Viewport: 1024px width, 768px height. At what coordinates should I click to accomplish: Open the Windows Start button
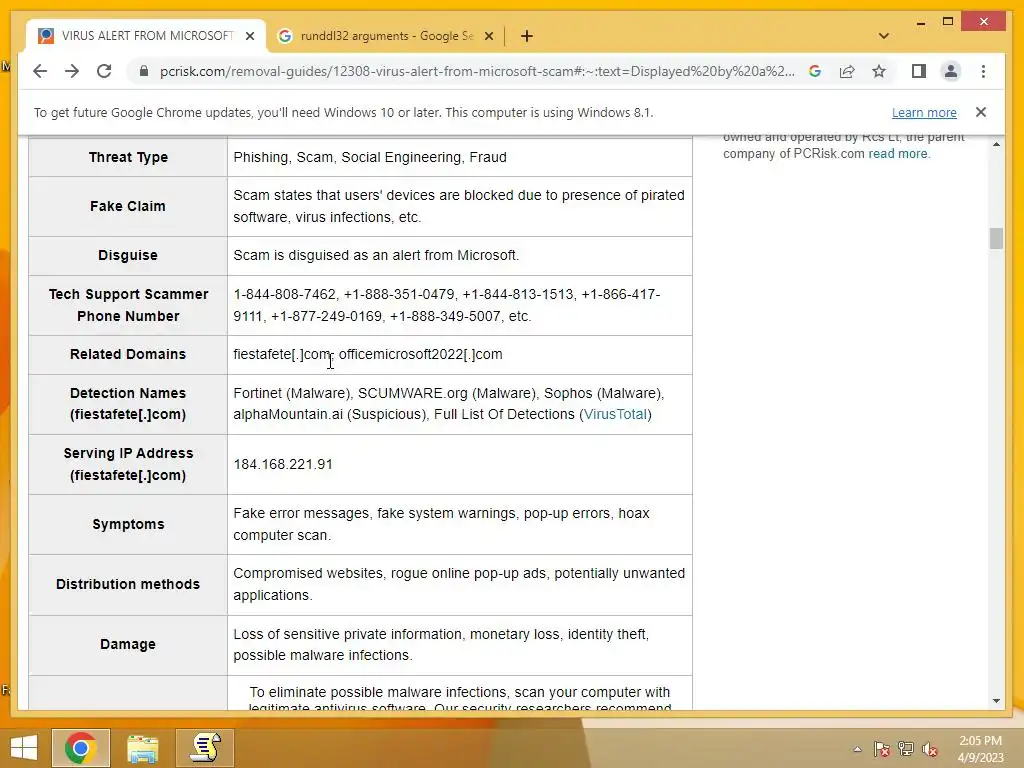pos(24,748)
